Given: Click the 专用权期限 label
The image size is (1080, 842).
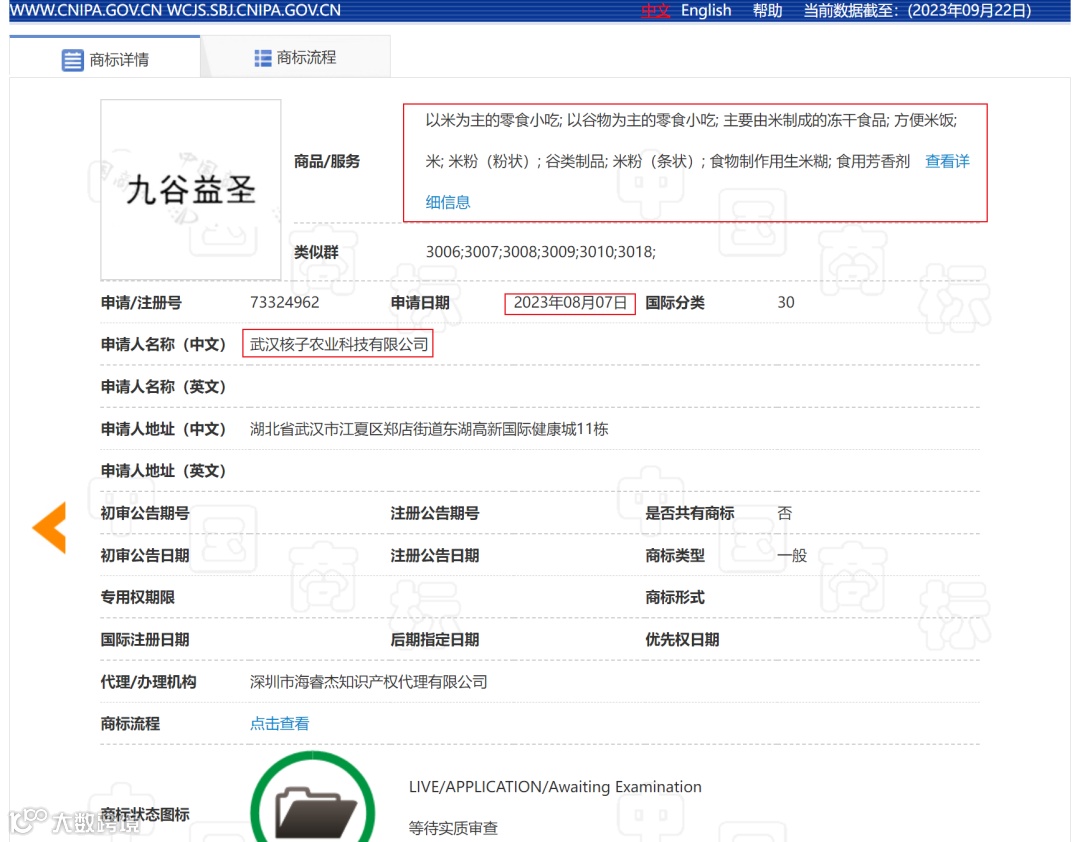Looking at the screenshot, I should tap(138, 597).
